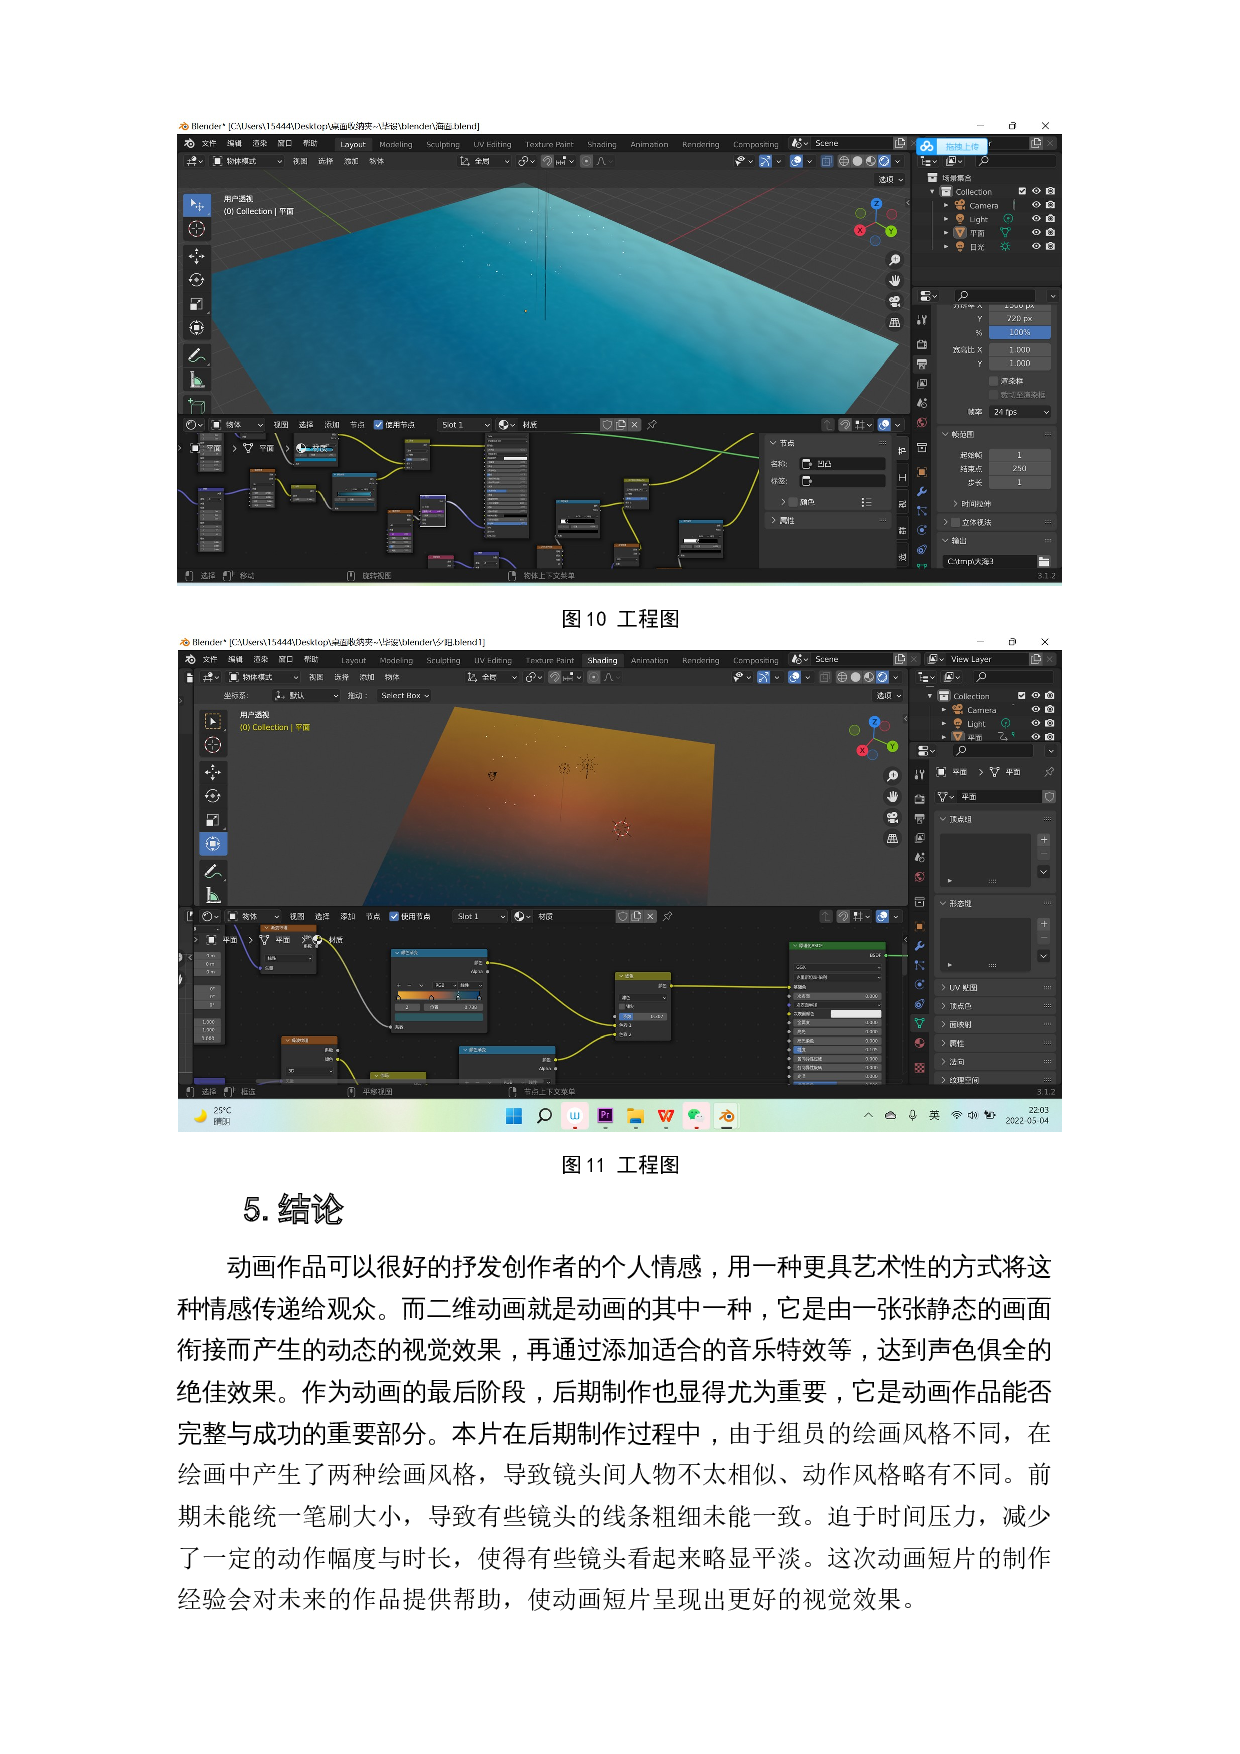Image resolution: width=1240 pixels, height=1754 pixels.
Task: Click the 结束点 field showing 250
Action: tap(1019, 468)
